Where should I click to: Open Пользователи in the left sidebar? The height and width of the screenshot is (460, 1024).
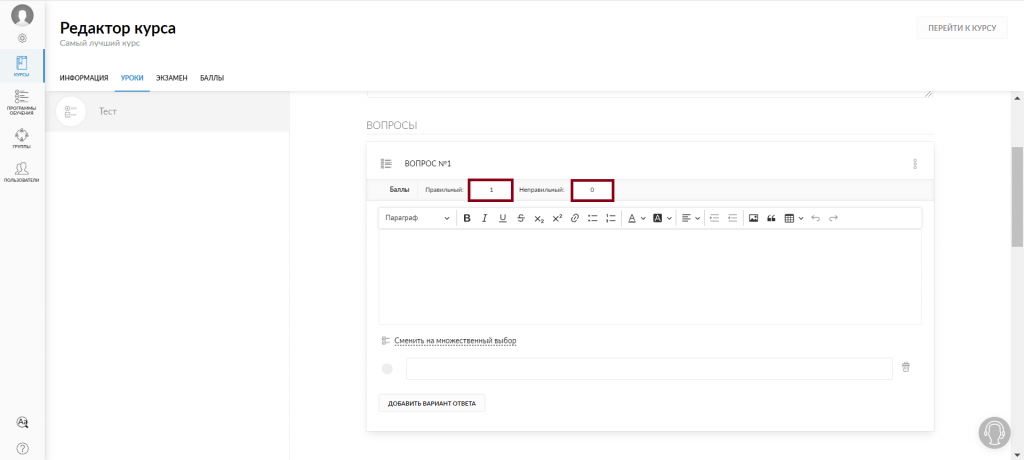coord(22,171)
